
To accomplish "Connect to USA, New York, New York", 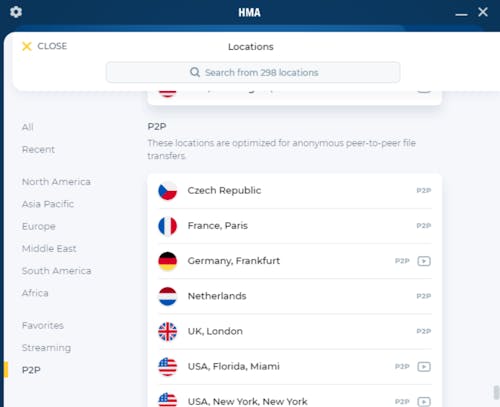I will (295, 398).
